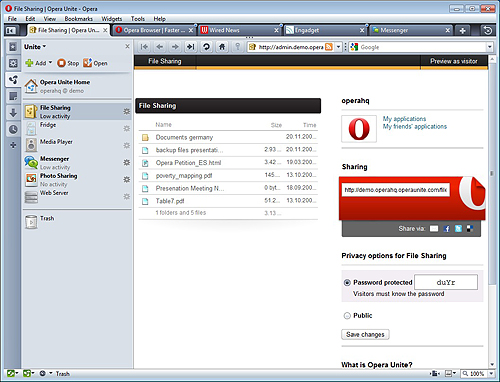
Task: Toggle the File Sharing service gear icon
Action: coord(127,111)
